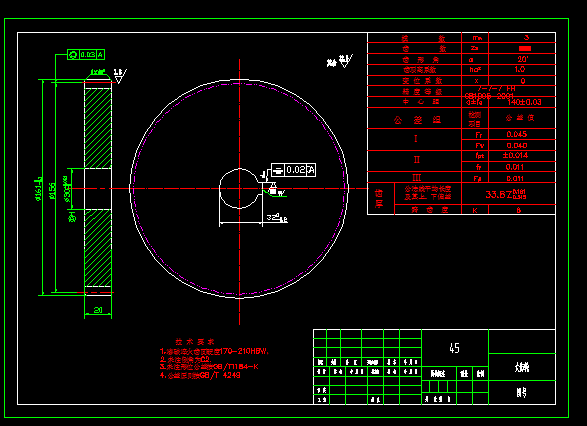
Task: Click the 'K' symbol in the bottom table row
Action: coord(475,210)
